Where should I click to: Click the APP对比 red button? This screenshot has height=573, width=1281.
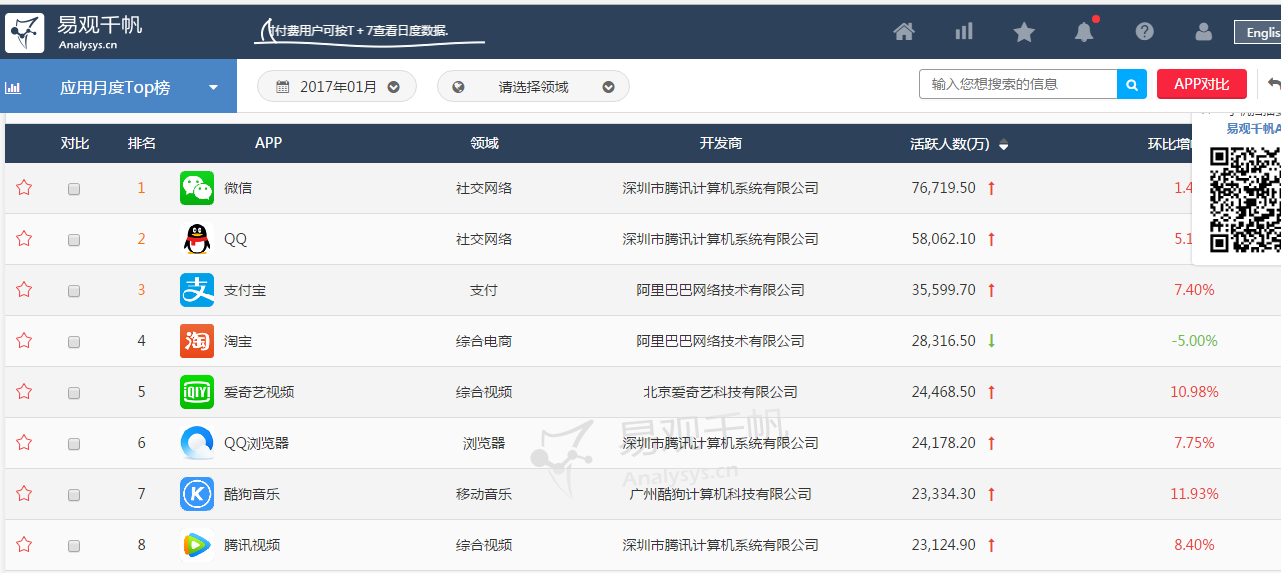(x=1201, y=84)
